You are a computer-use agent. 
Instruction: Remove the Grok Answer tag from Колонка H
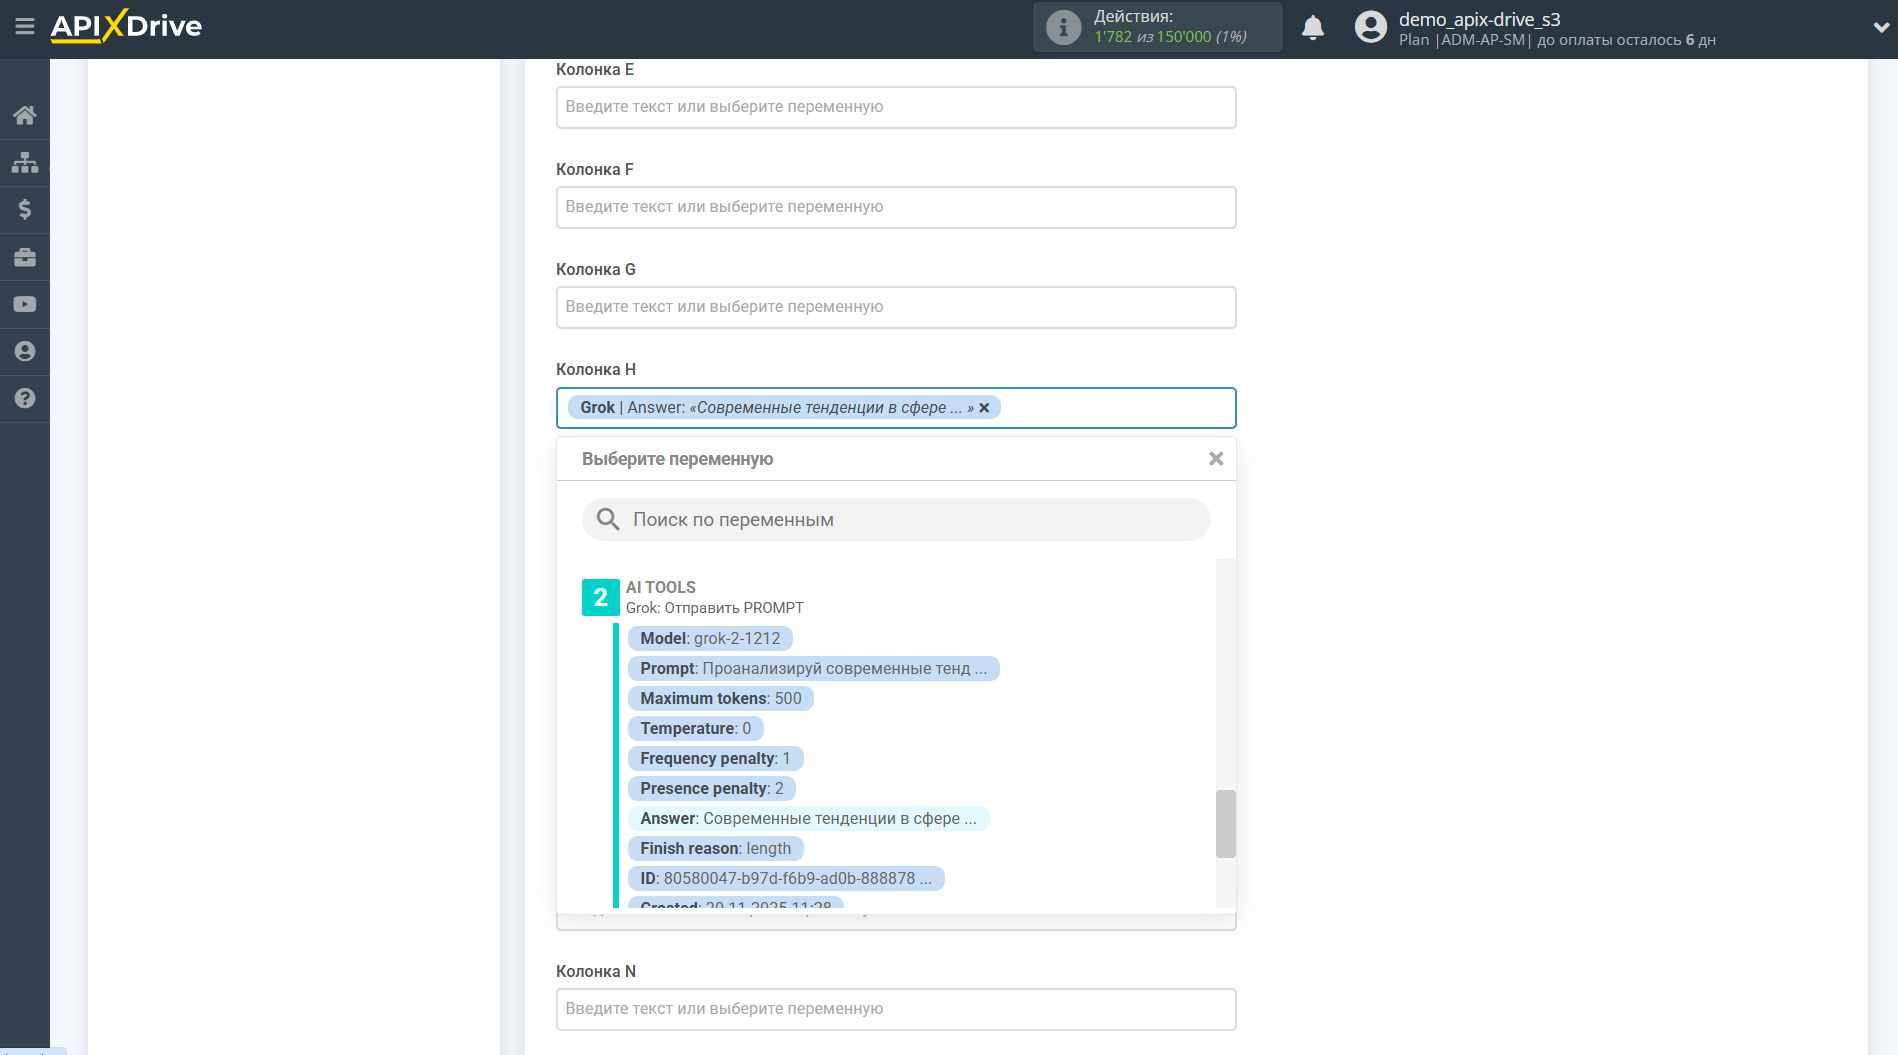pyautogui.click(x=984, y=408)
